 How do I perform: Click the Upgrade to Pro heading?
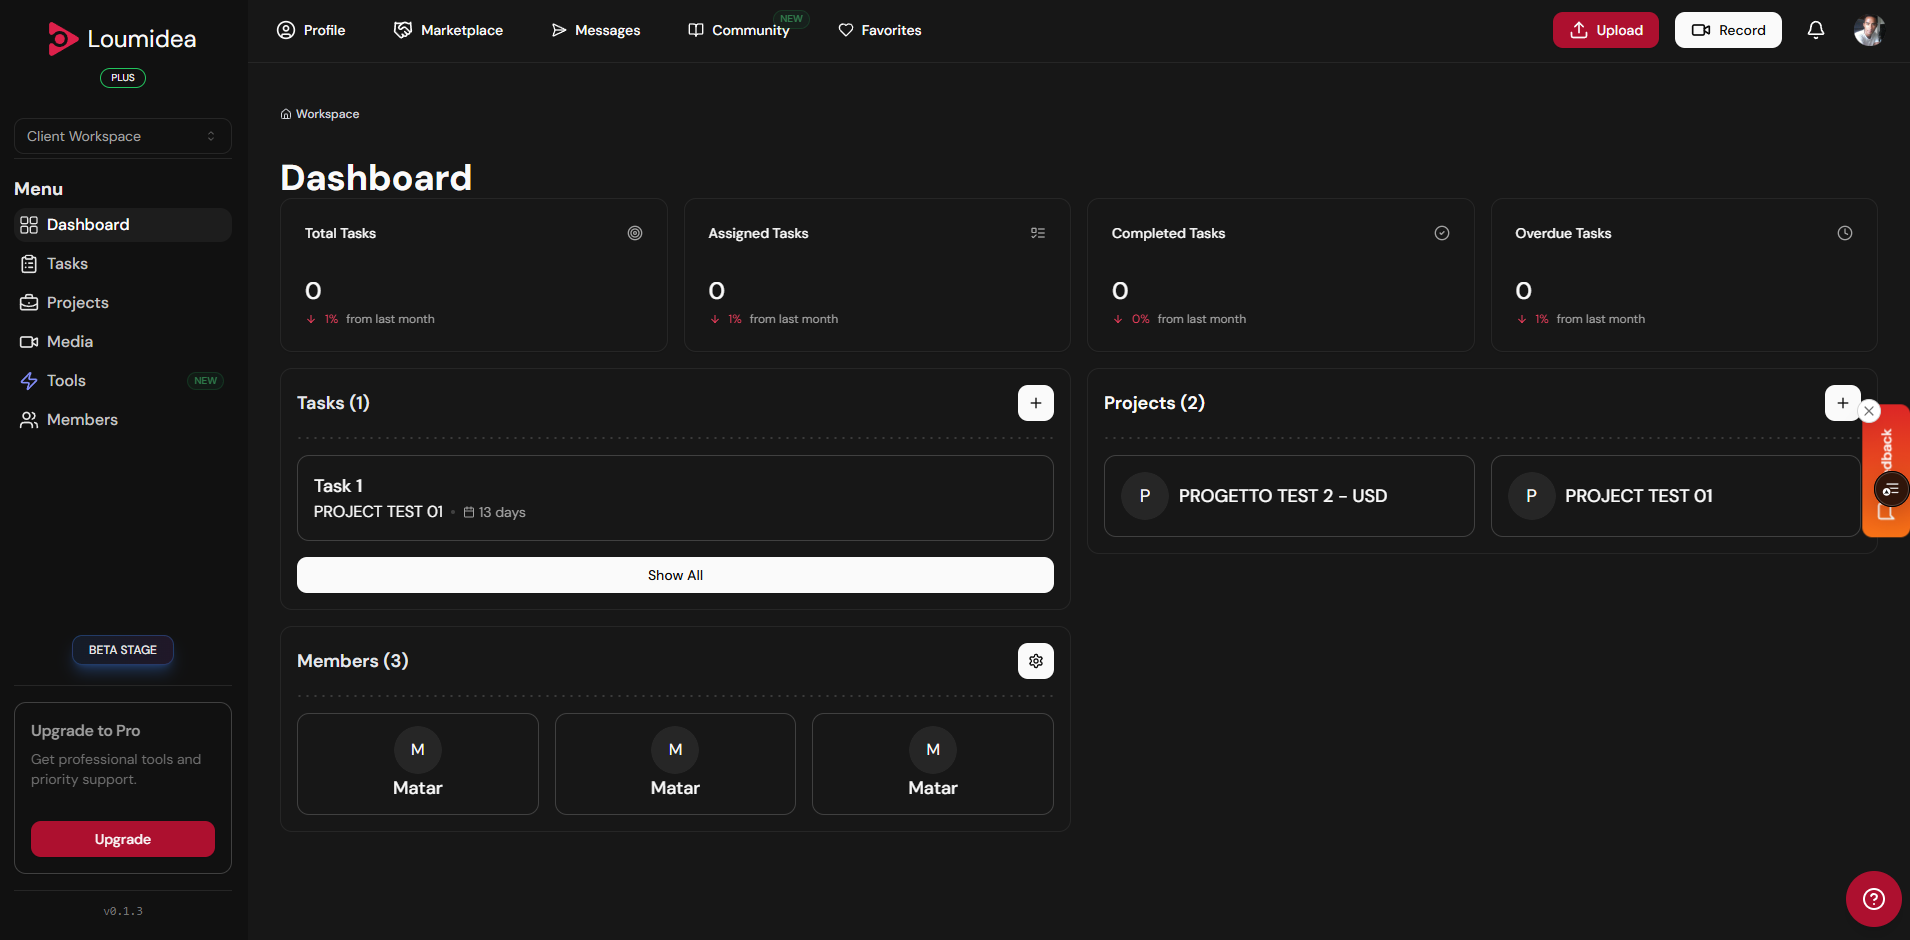pos(86,731)
